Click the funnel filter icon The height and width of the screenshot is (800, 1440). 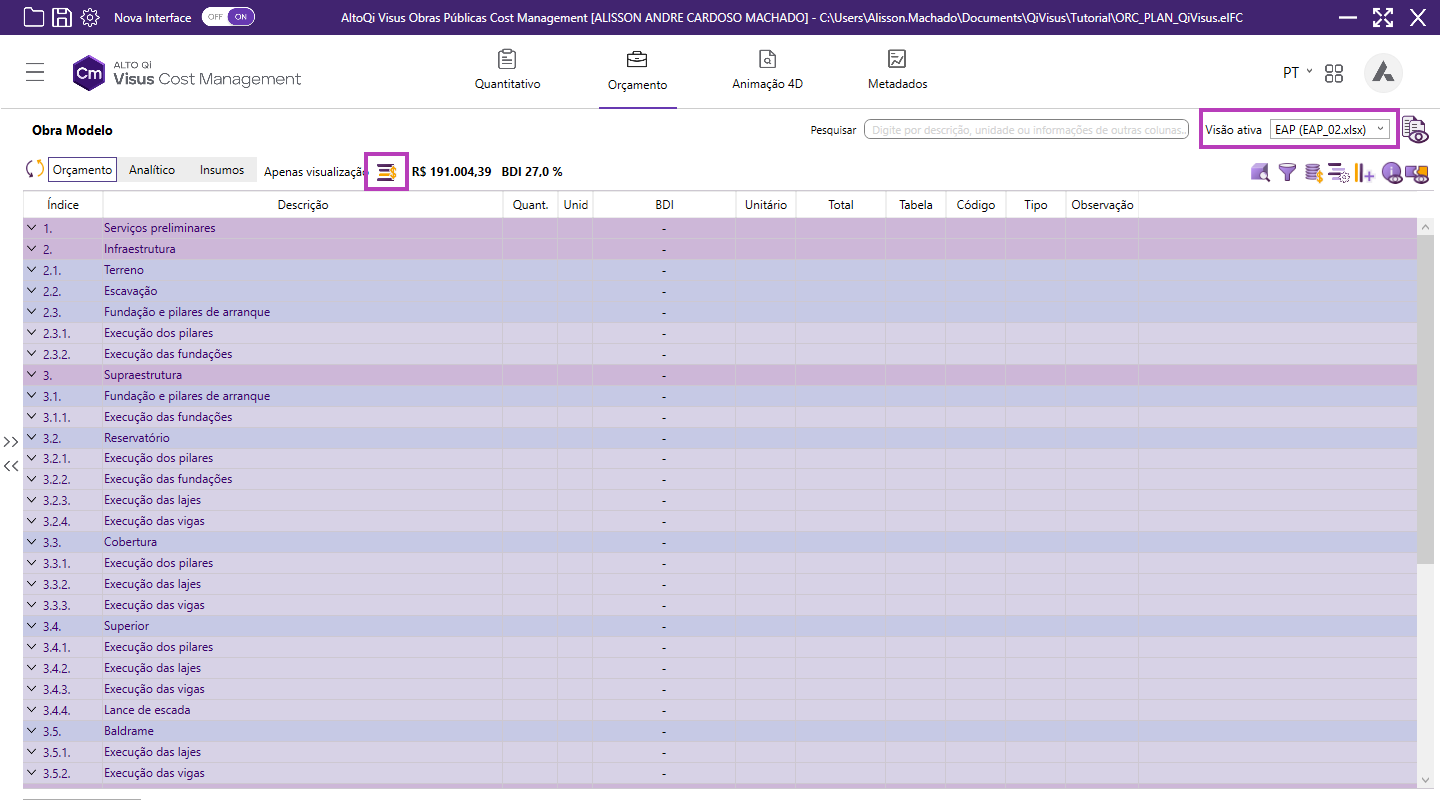(1287, 173)
